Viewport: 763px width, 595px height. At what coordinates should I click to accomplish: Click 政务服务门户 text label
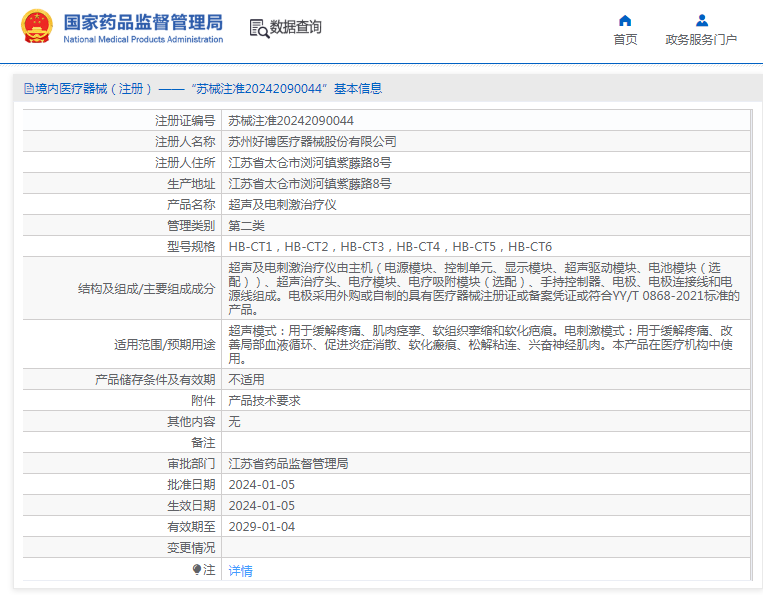pos(701,39)
